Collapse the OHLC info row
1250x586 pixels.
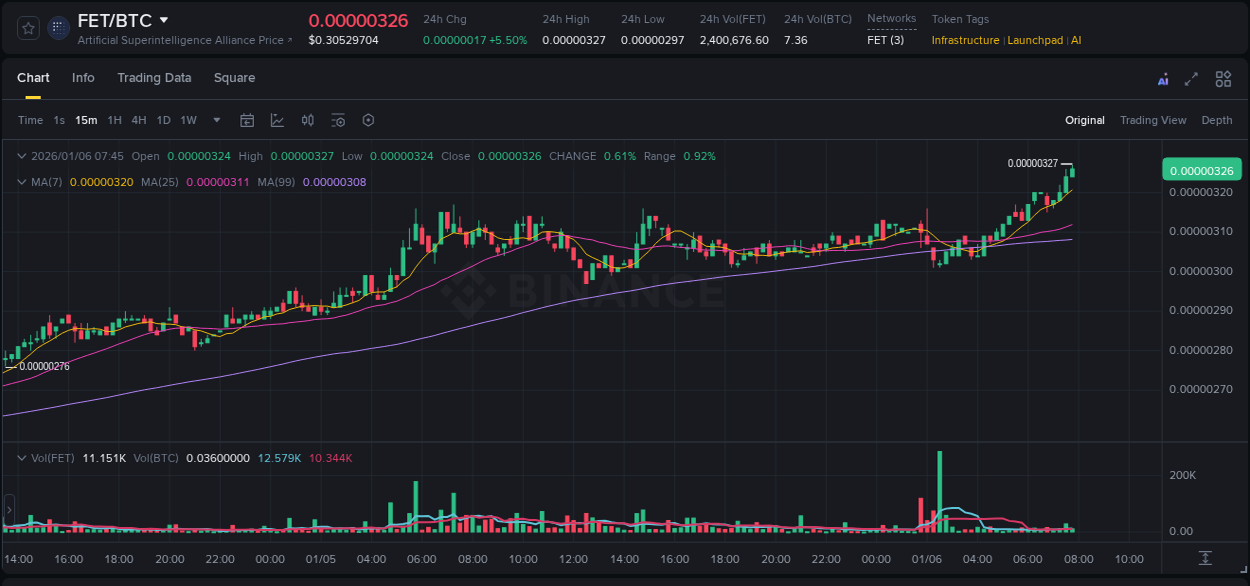pyautogui.click(x=22, y=156)
